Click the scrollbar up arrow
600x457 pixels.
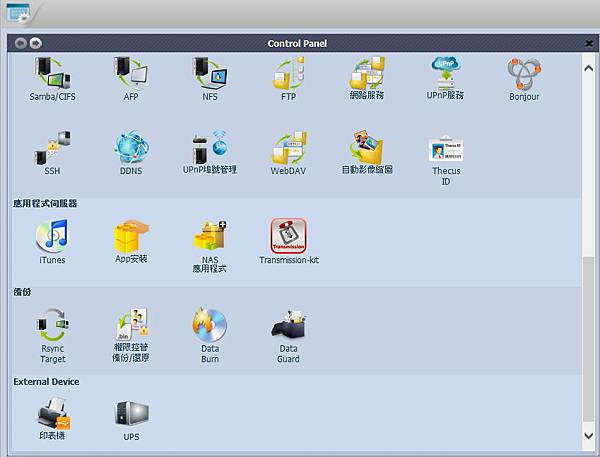click(589, 69)
